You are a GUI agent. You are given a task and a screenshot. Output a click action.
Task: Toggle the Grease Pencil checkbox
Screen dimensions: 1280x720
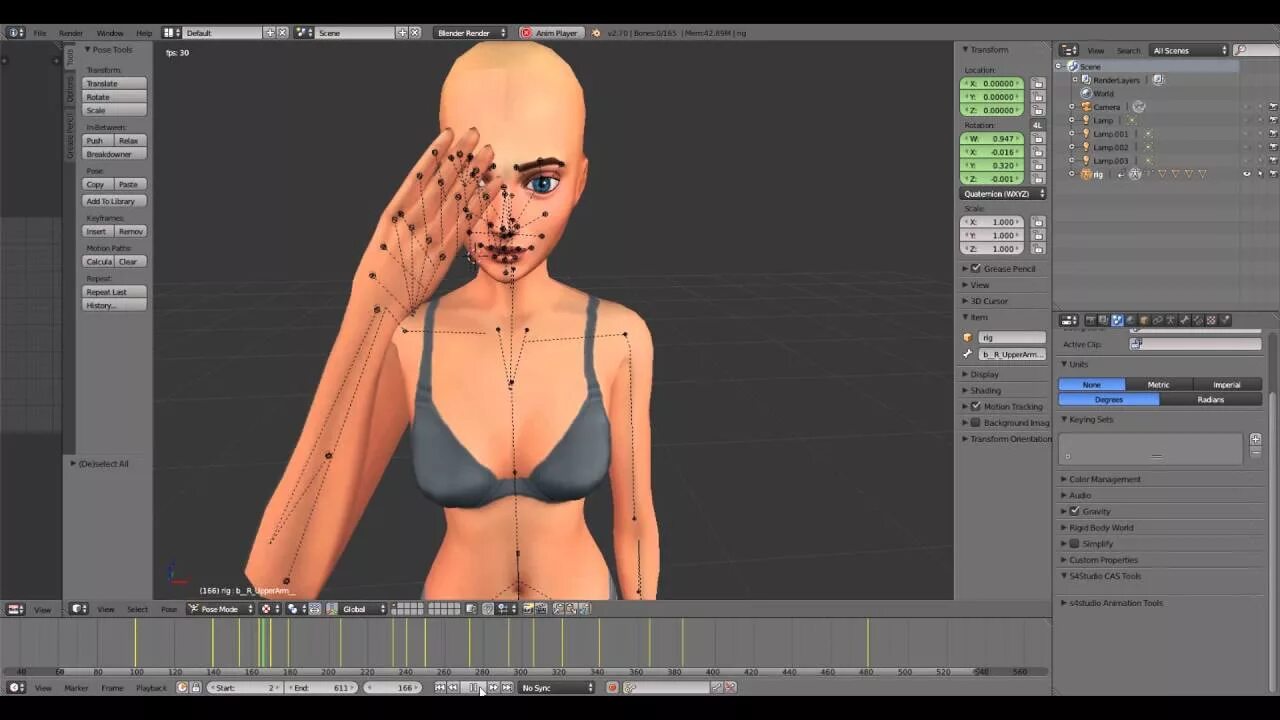pyautogui.click(x=976, y=269)
